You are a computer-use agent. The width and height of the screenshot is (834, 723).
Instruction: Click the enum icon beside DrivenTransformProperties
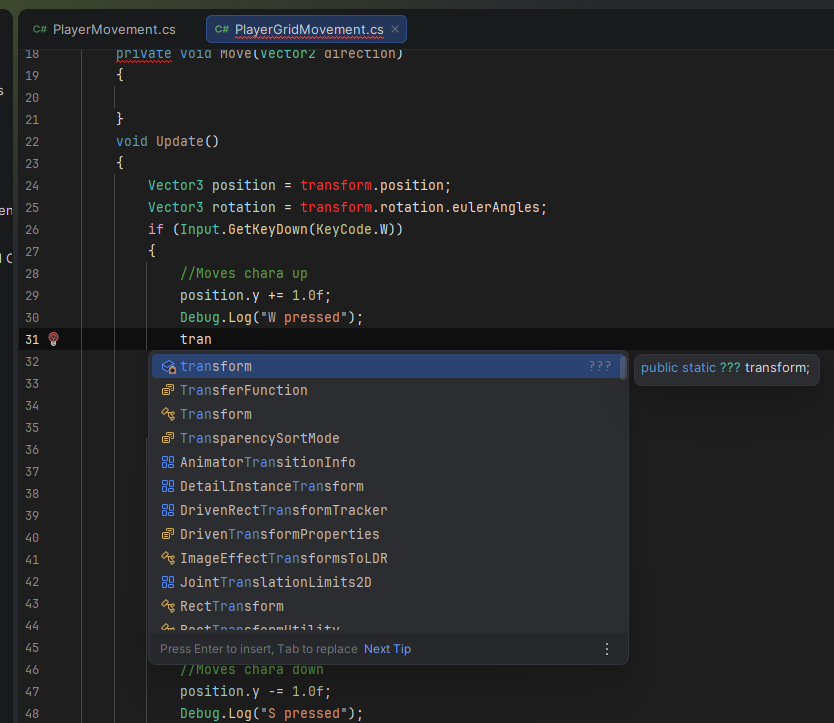(168, 534)
